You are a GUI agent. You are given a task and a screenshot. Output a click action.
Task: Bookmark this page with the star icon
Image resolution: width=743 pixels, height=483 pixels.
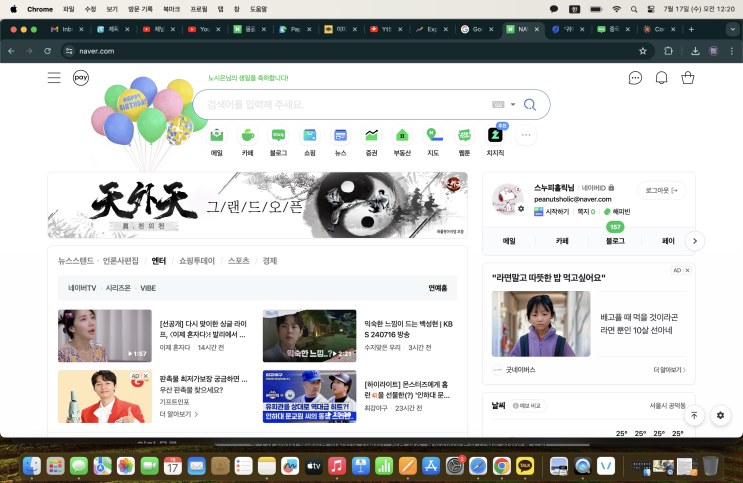pyautogui.click(x=643, y=51)
